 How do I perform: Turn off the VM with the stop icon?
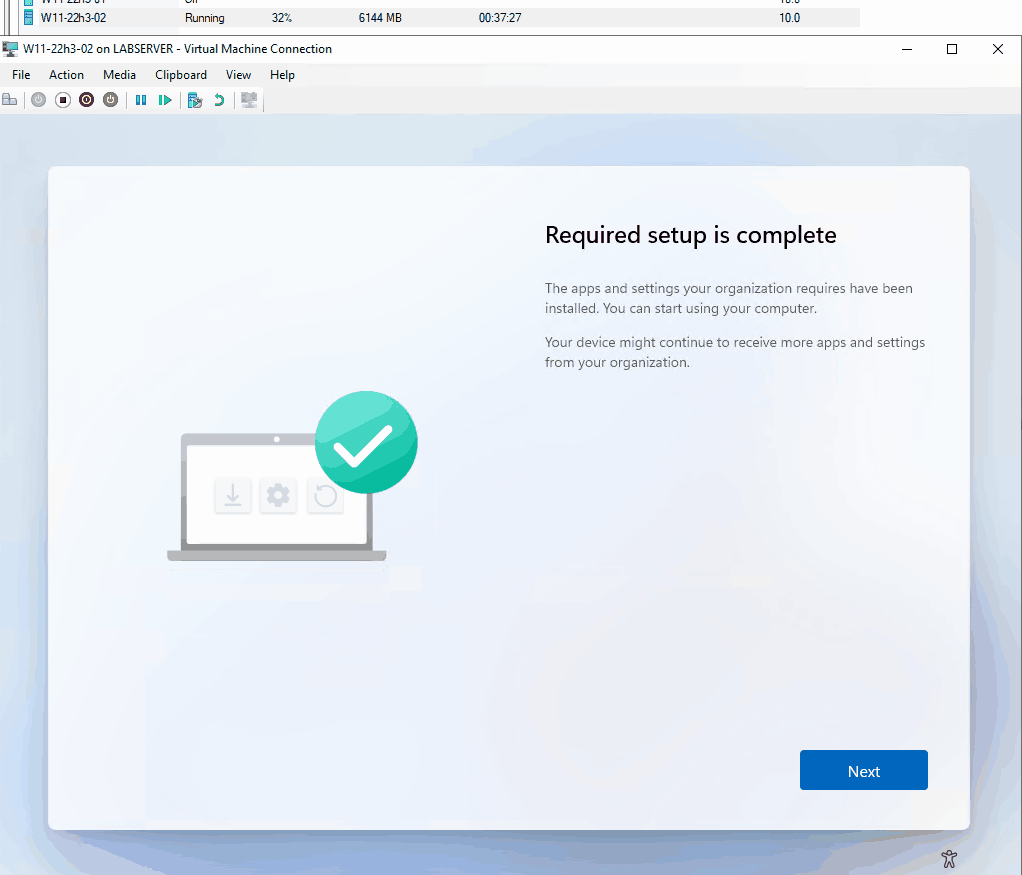point(63,100)
